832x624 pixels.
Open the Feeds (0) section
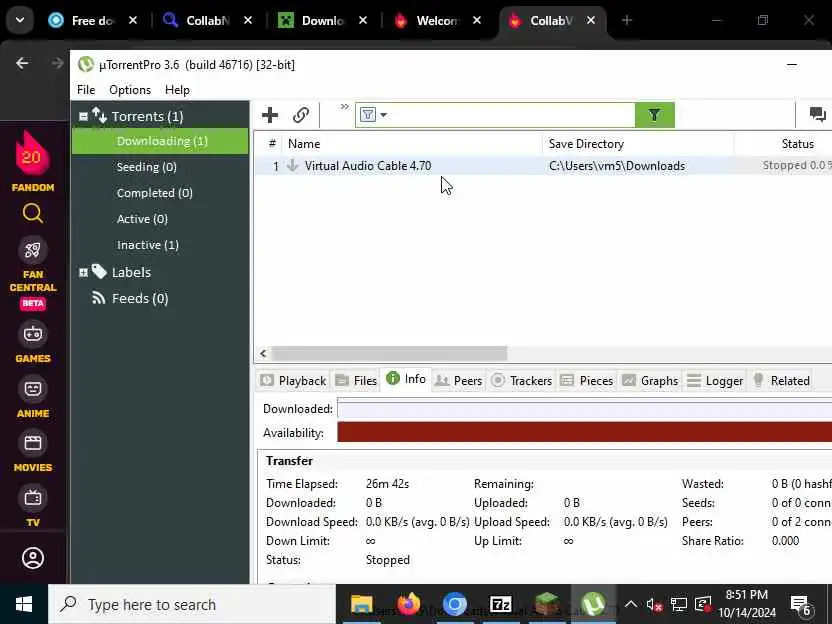click(x=140, y=299)
